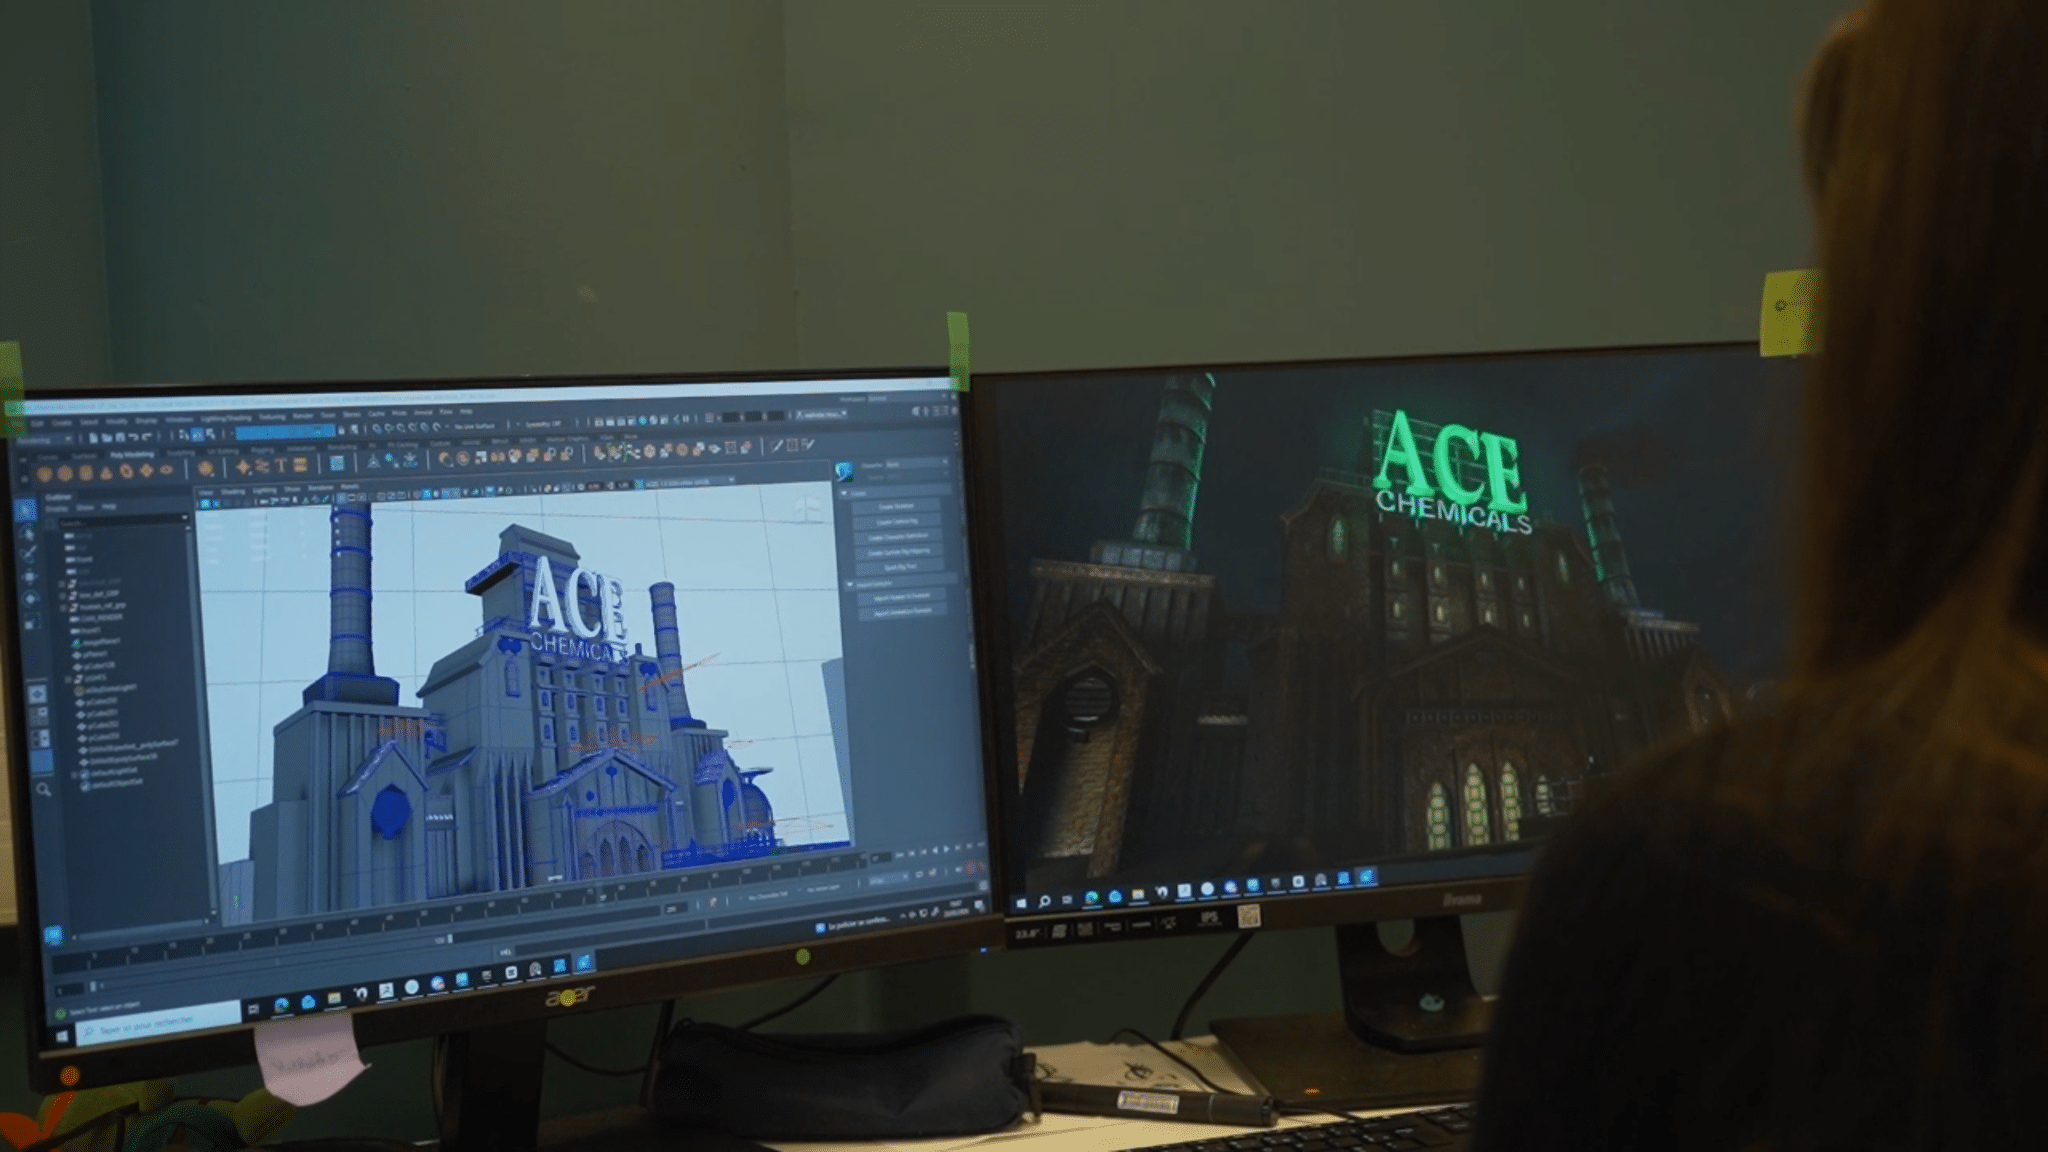Click the polygon cube shelf icon
Screen dimensions: 2048x1152
(66, 474)
